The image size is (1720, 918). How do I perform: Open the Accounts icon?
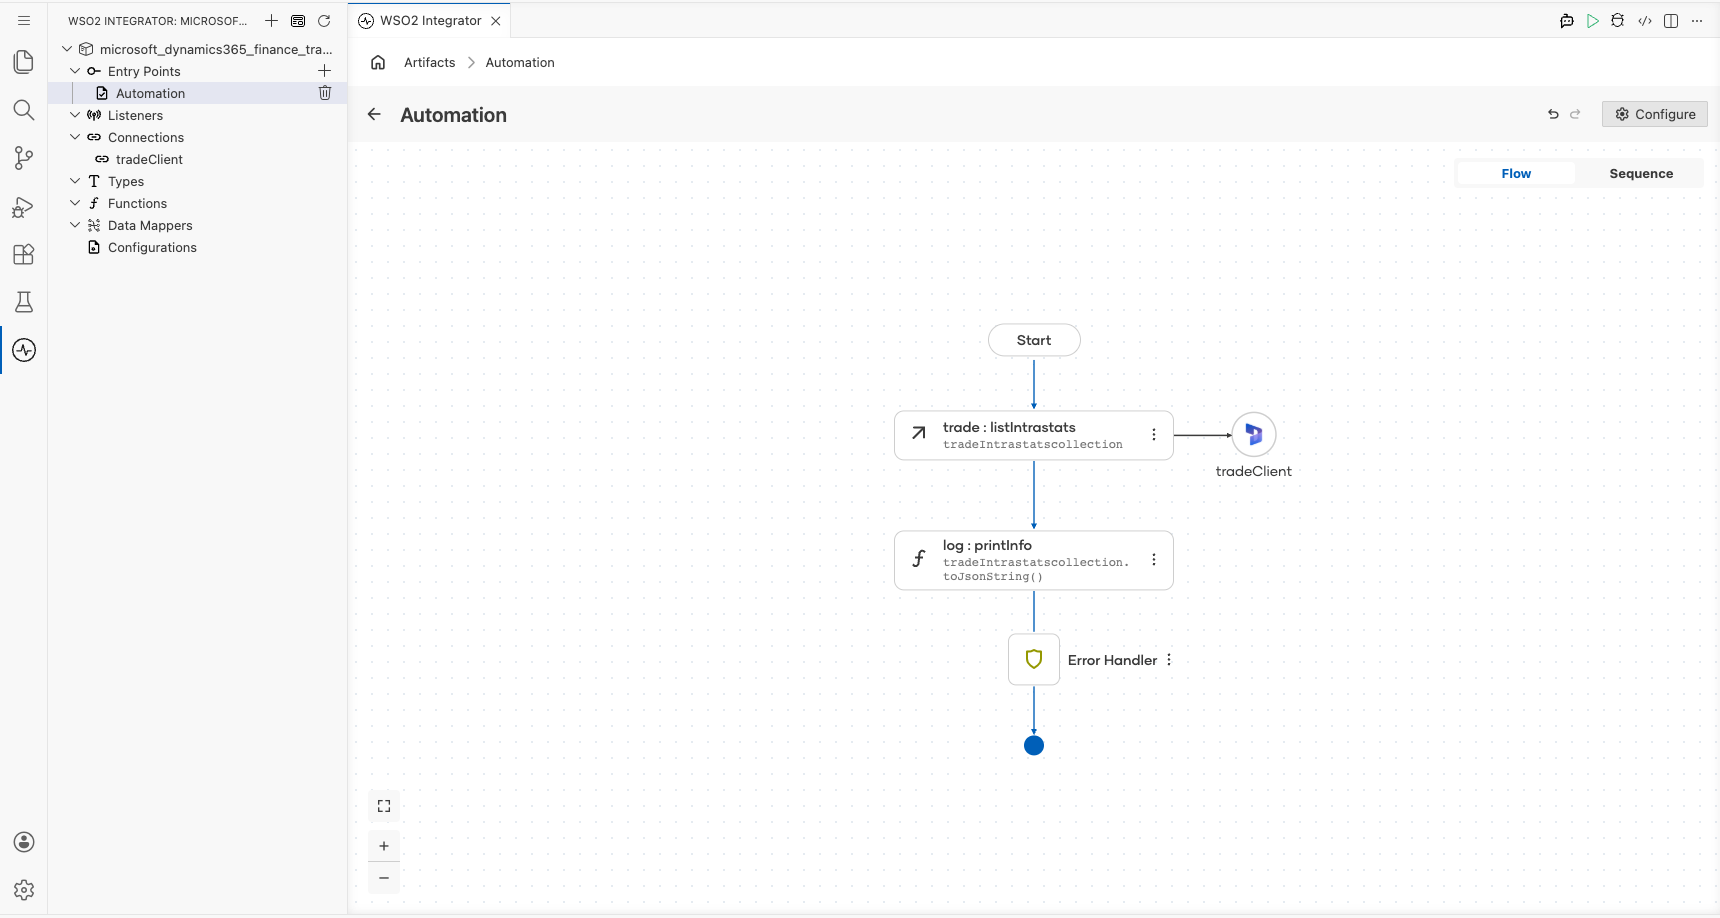tap(24, 842)
